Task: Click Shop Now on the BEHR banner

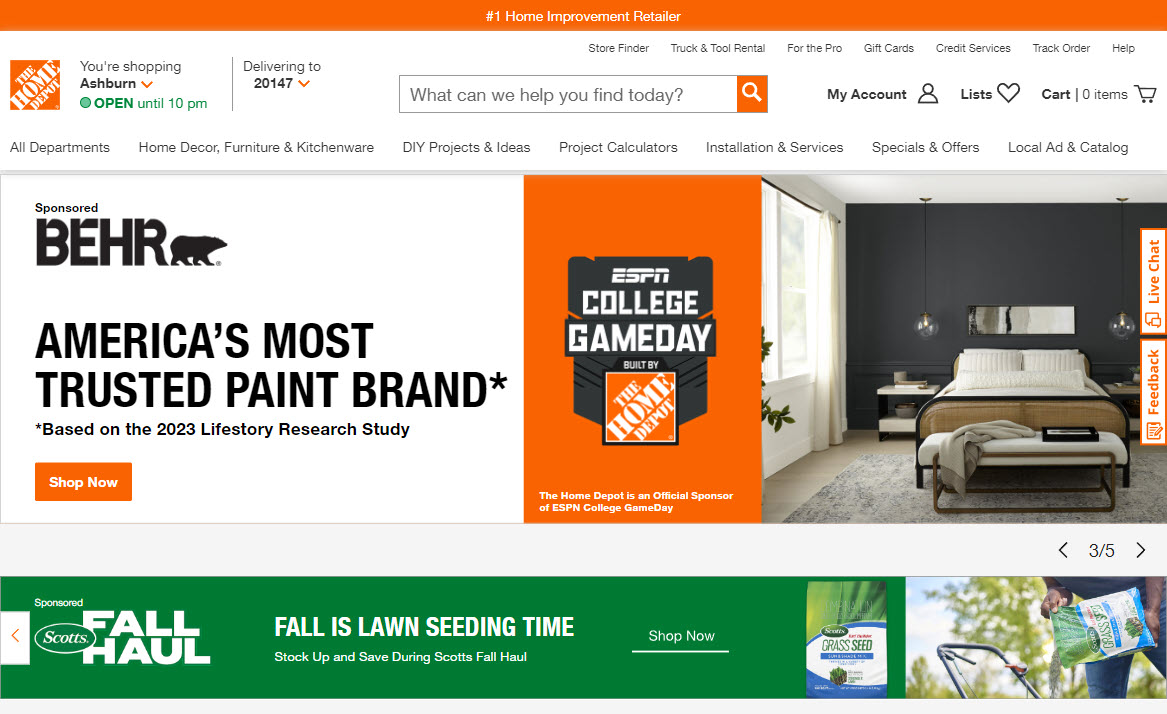Action: (x=83, y=482)
